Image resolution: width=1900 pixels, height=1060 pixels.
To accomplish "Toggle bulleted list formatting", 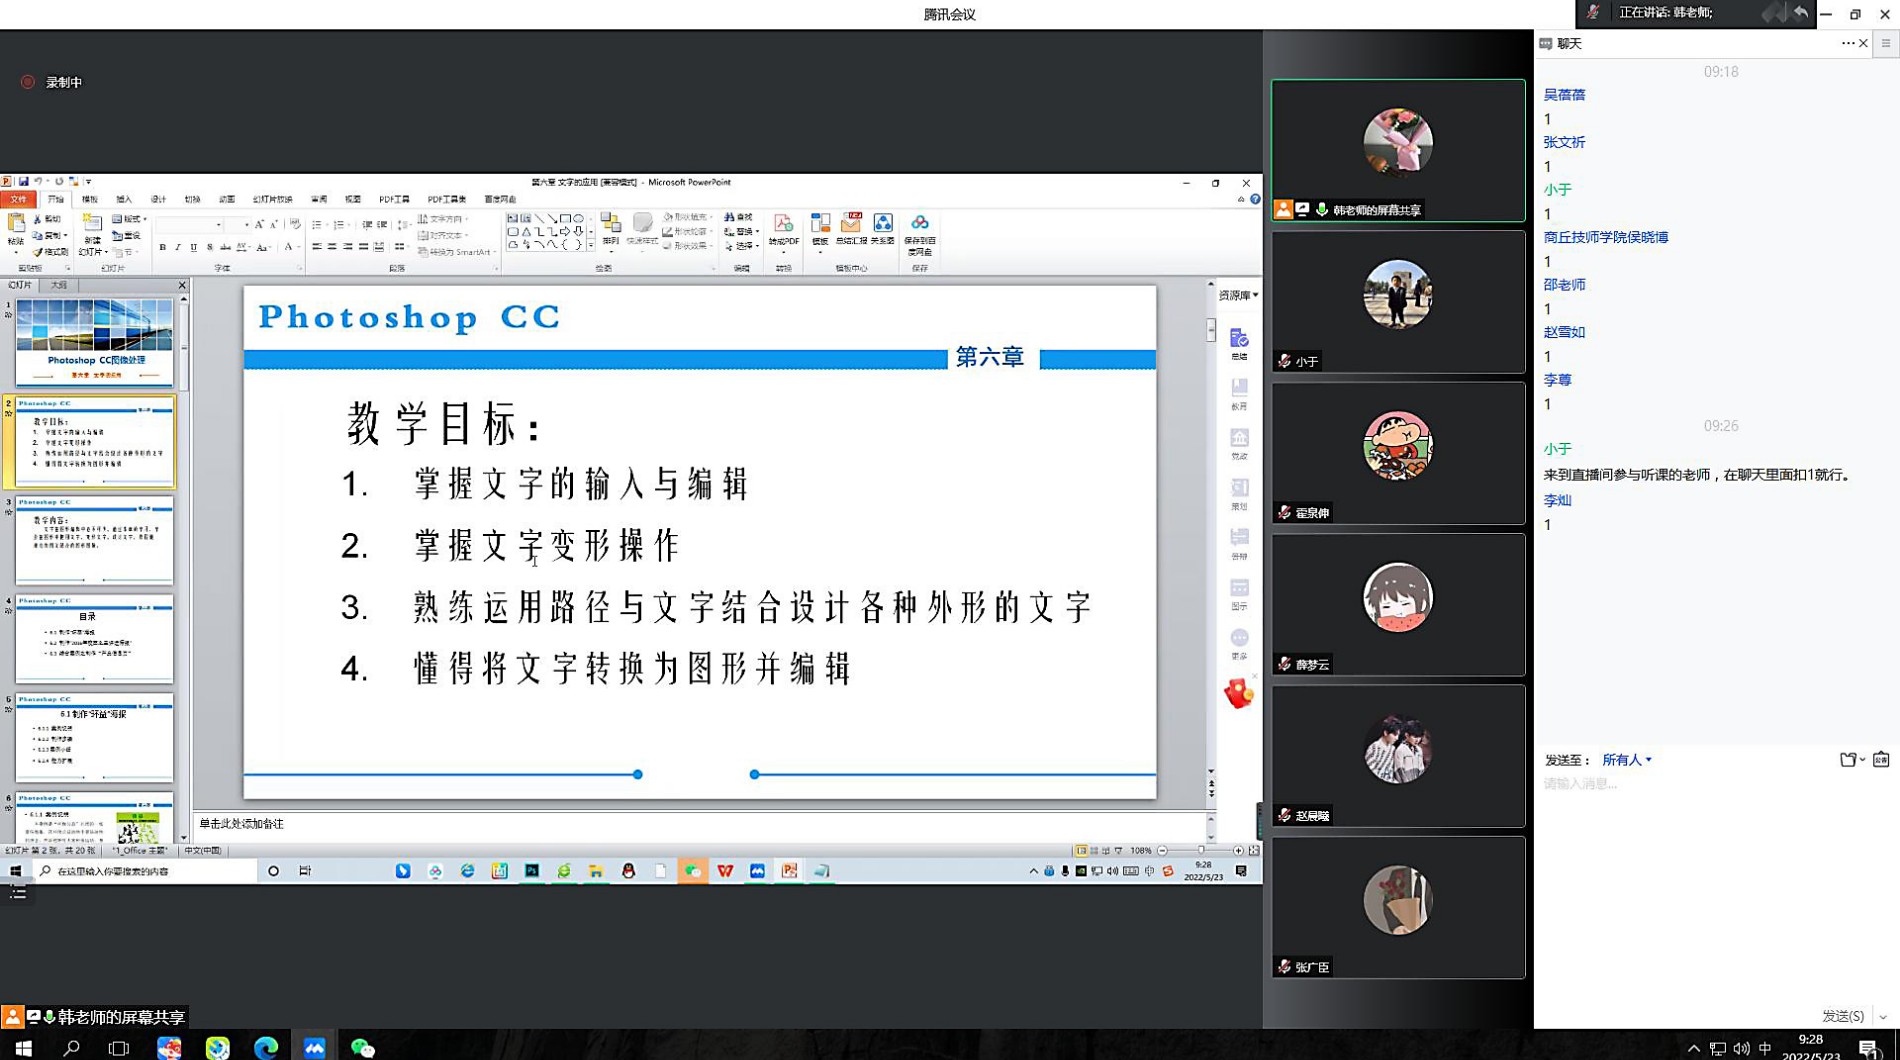I will 317,225.
